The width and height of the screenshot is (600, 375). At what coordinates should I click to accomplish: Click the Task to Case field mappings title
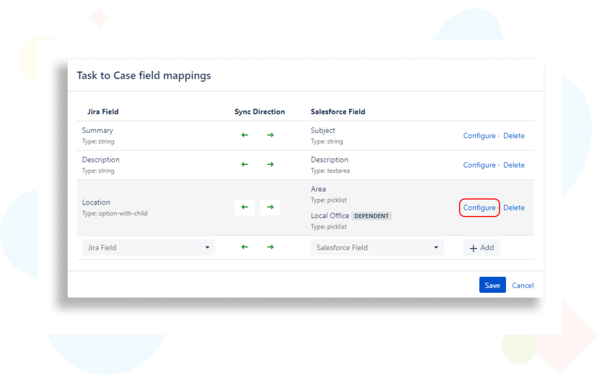point(144,75)
